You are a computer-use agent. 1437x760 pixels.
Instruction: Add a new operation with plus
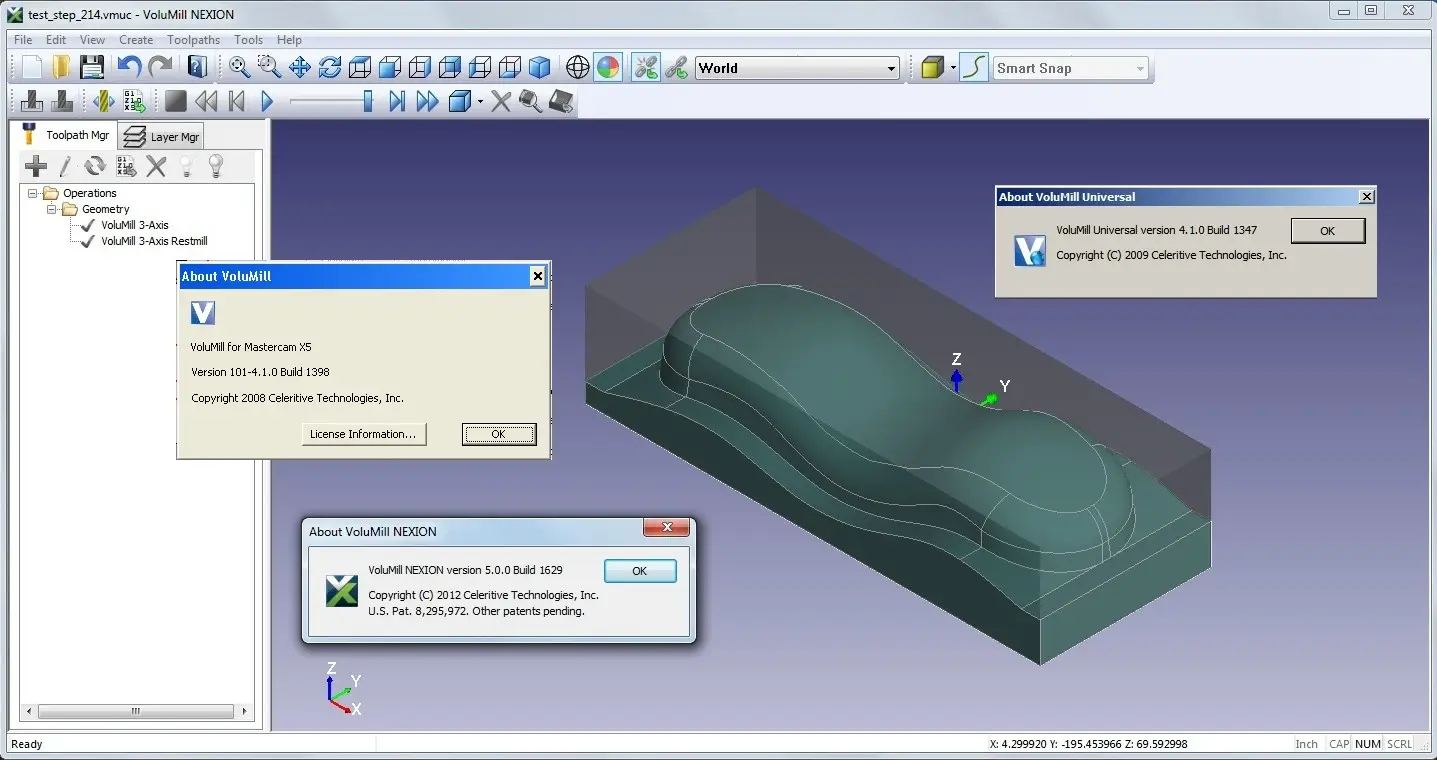[36, 166]
